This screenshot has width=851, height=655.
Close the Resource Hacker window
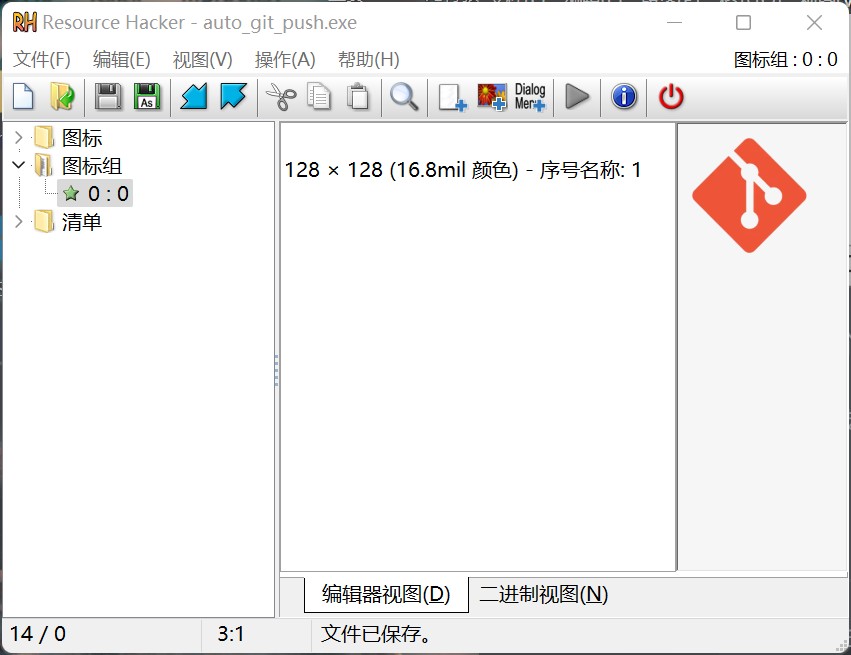(814, 23)
